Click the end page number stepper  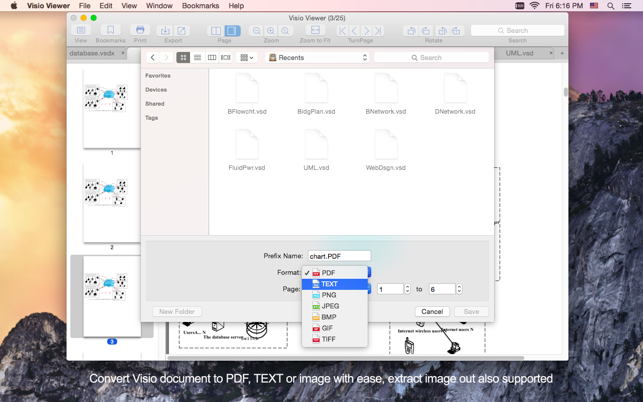point(459,289)
